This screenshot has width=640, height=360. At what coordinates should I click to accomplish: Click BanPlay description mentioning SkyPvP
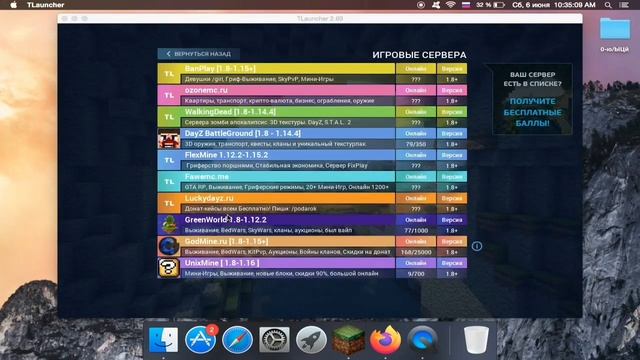[x=259, y=79]
